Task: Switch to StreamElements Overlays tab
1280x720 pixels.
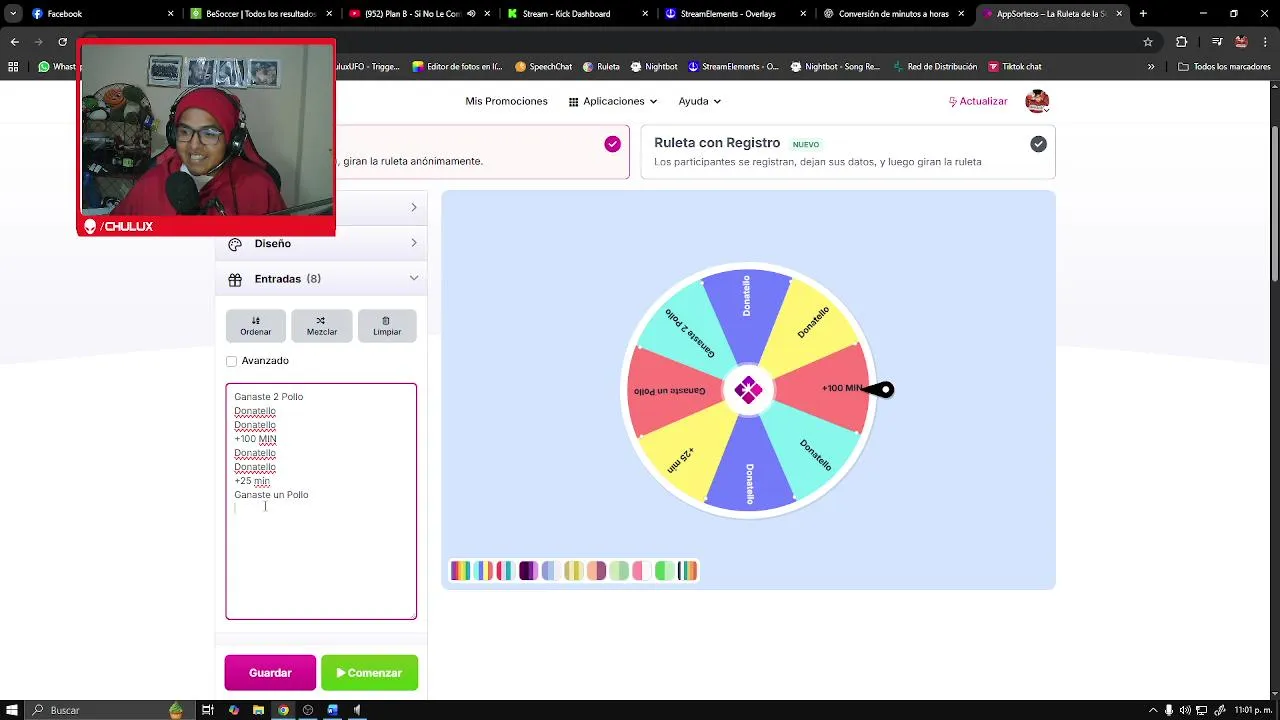Action: pyautogui.click(x=736, y=14)
